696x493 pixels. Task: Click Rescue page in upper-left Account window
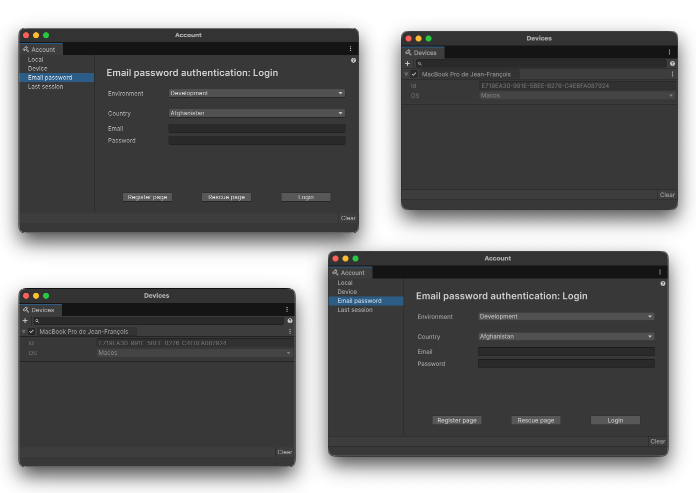point(226,197)
